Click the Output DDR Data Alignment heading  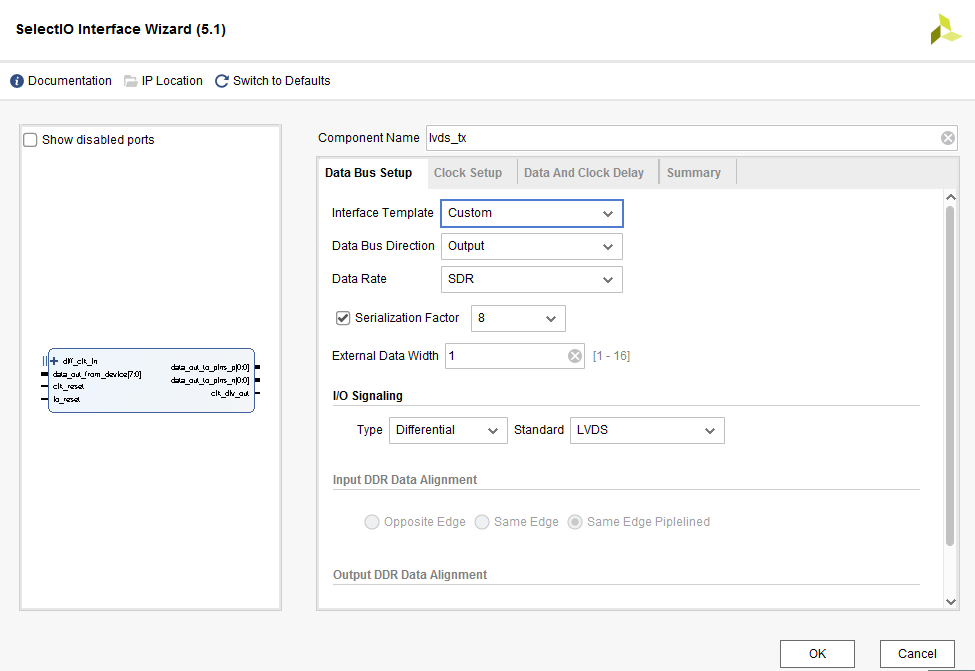click(410, 575)
